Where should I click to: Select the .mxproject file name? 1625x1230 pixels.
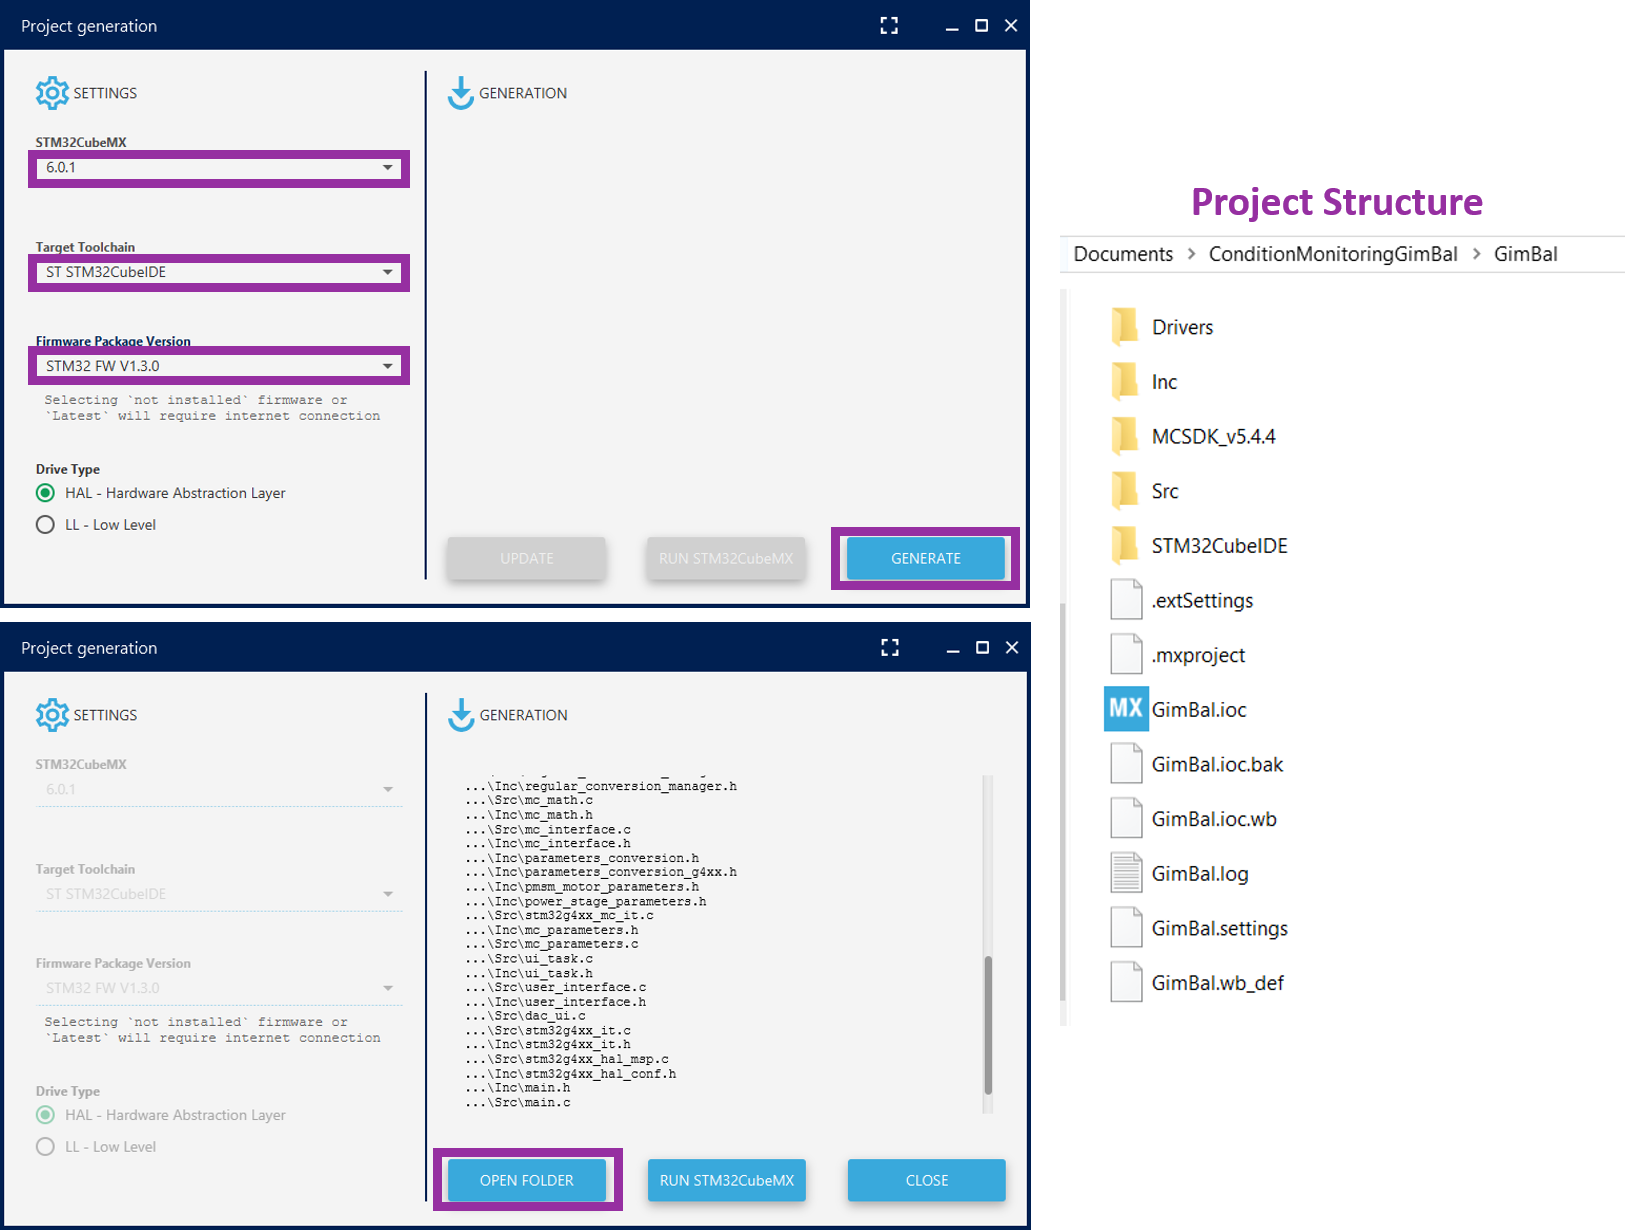[1198, 655]
